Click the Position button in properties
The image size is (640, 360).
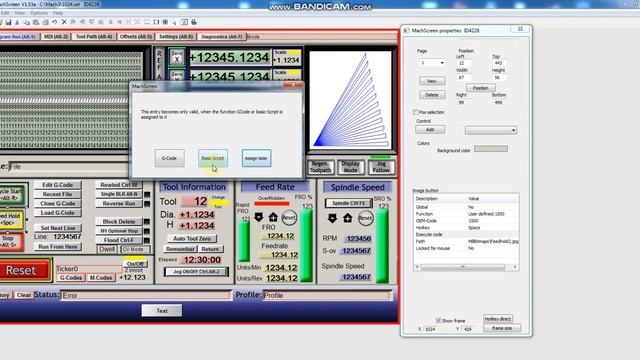(x=480, y=88)
